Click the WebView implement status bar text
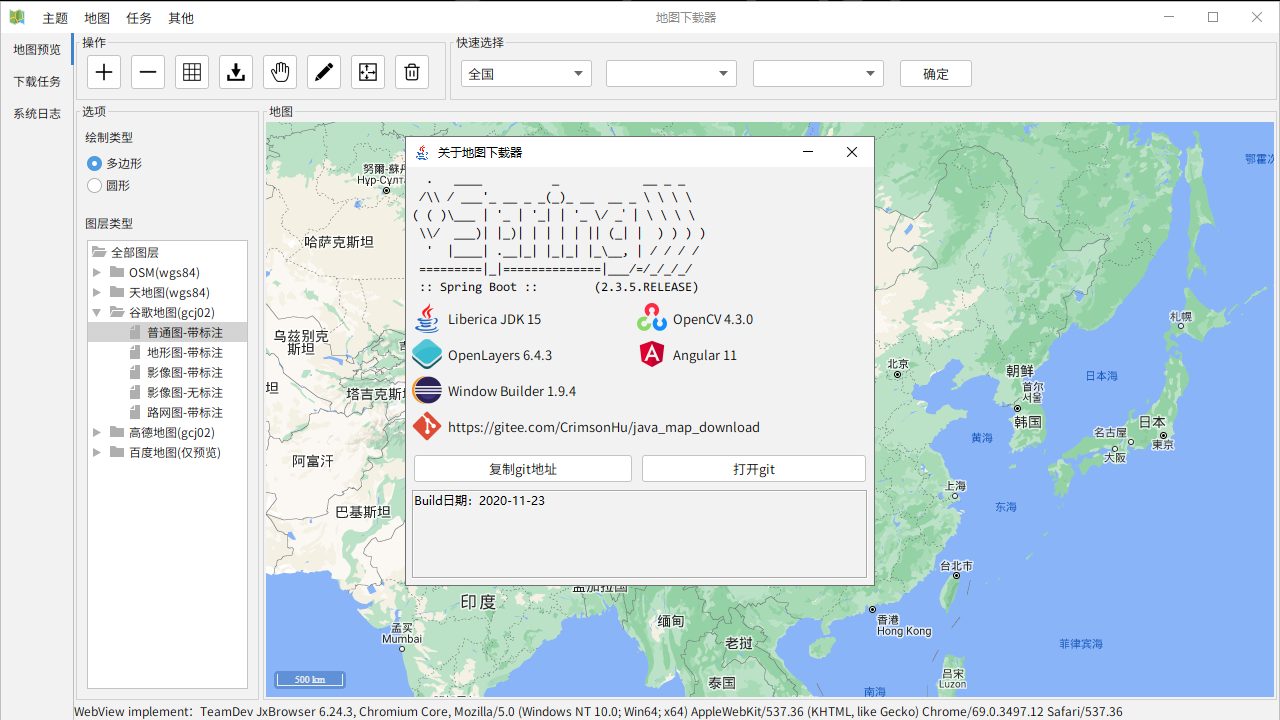The height and width of the screenshot is (720, 1280). pos(598,711)
